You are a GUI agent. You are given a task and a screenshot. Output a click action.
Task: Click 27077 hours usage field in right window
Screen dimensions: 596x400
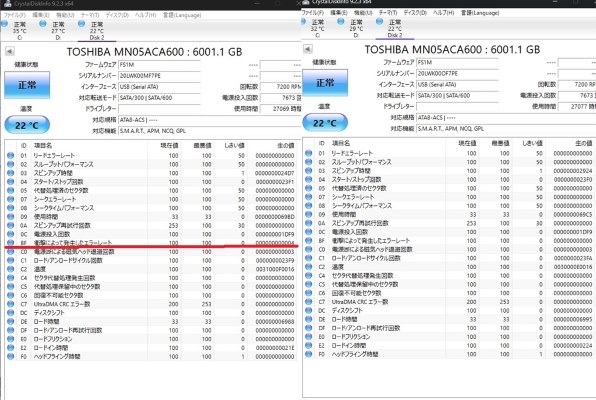pyautogui.click(x=577, y=106)
